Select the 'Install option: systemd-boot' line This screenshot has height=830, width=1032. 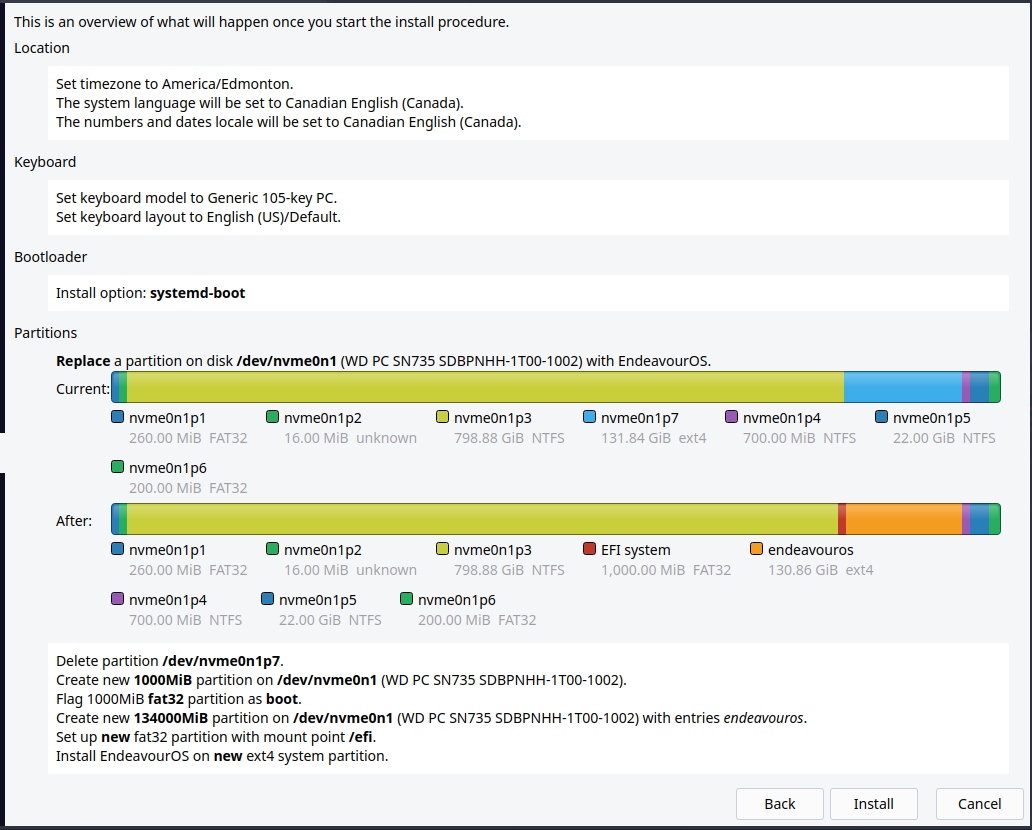pos(150,293)
